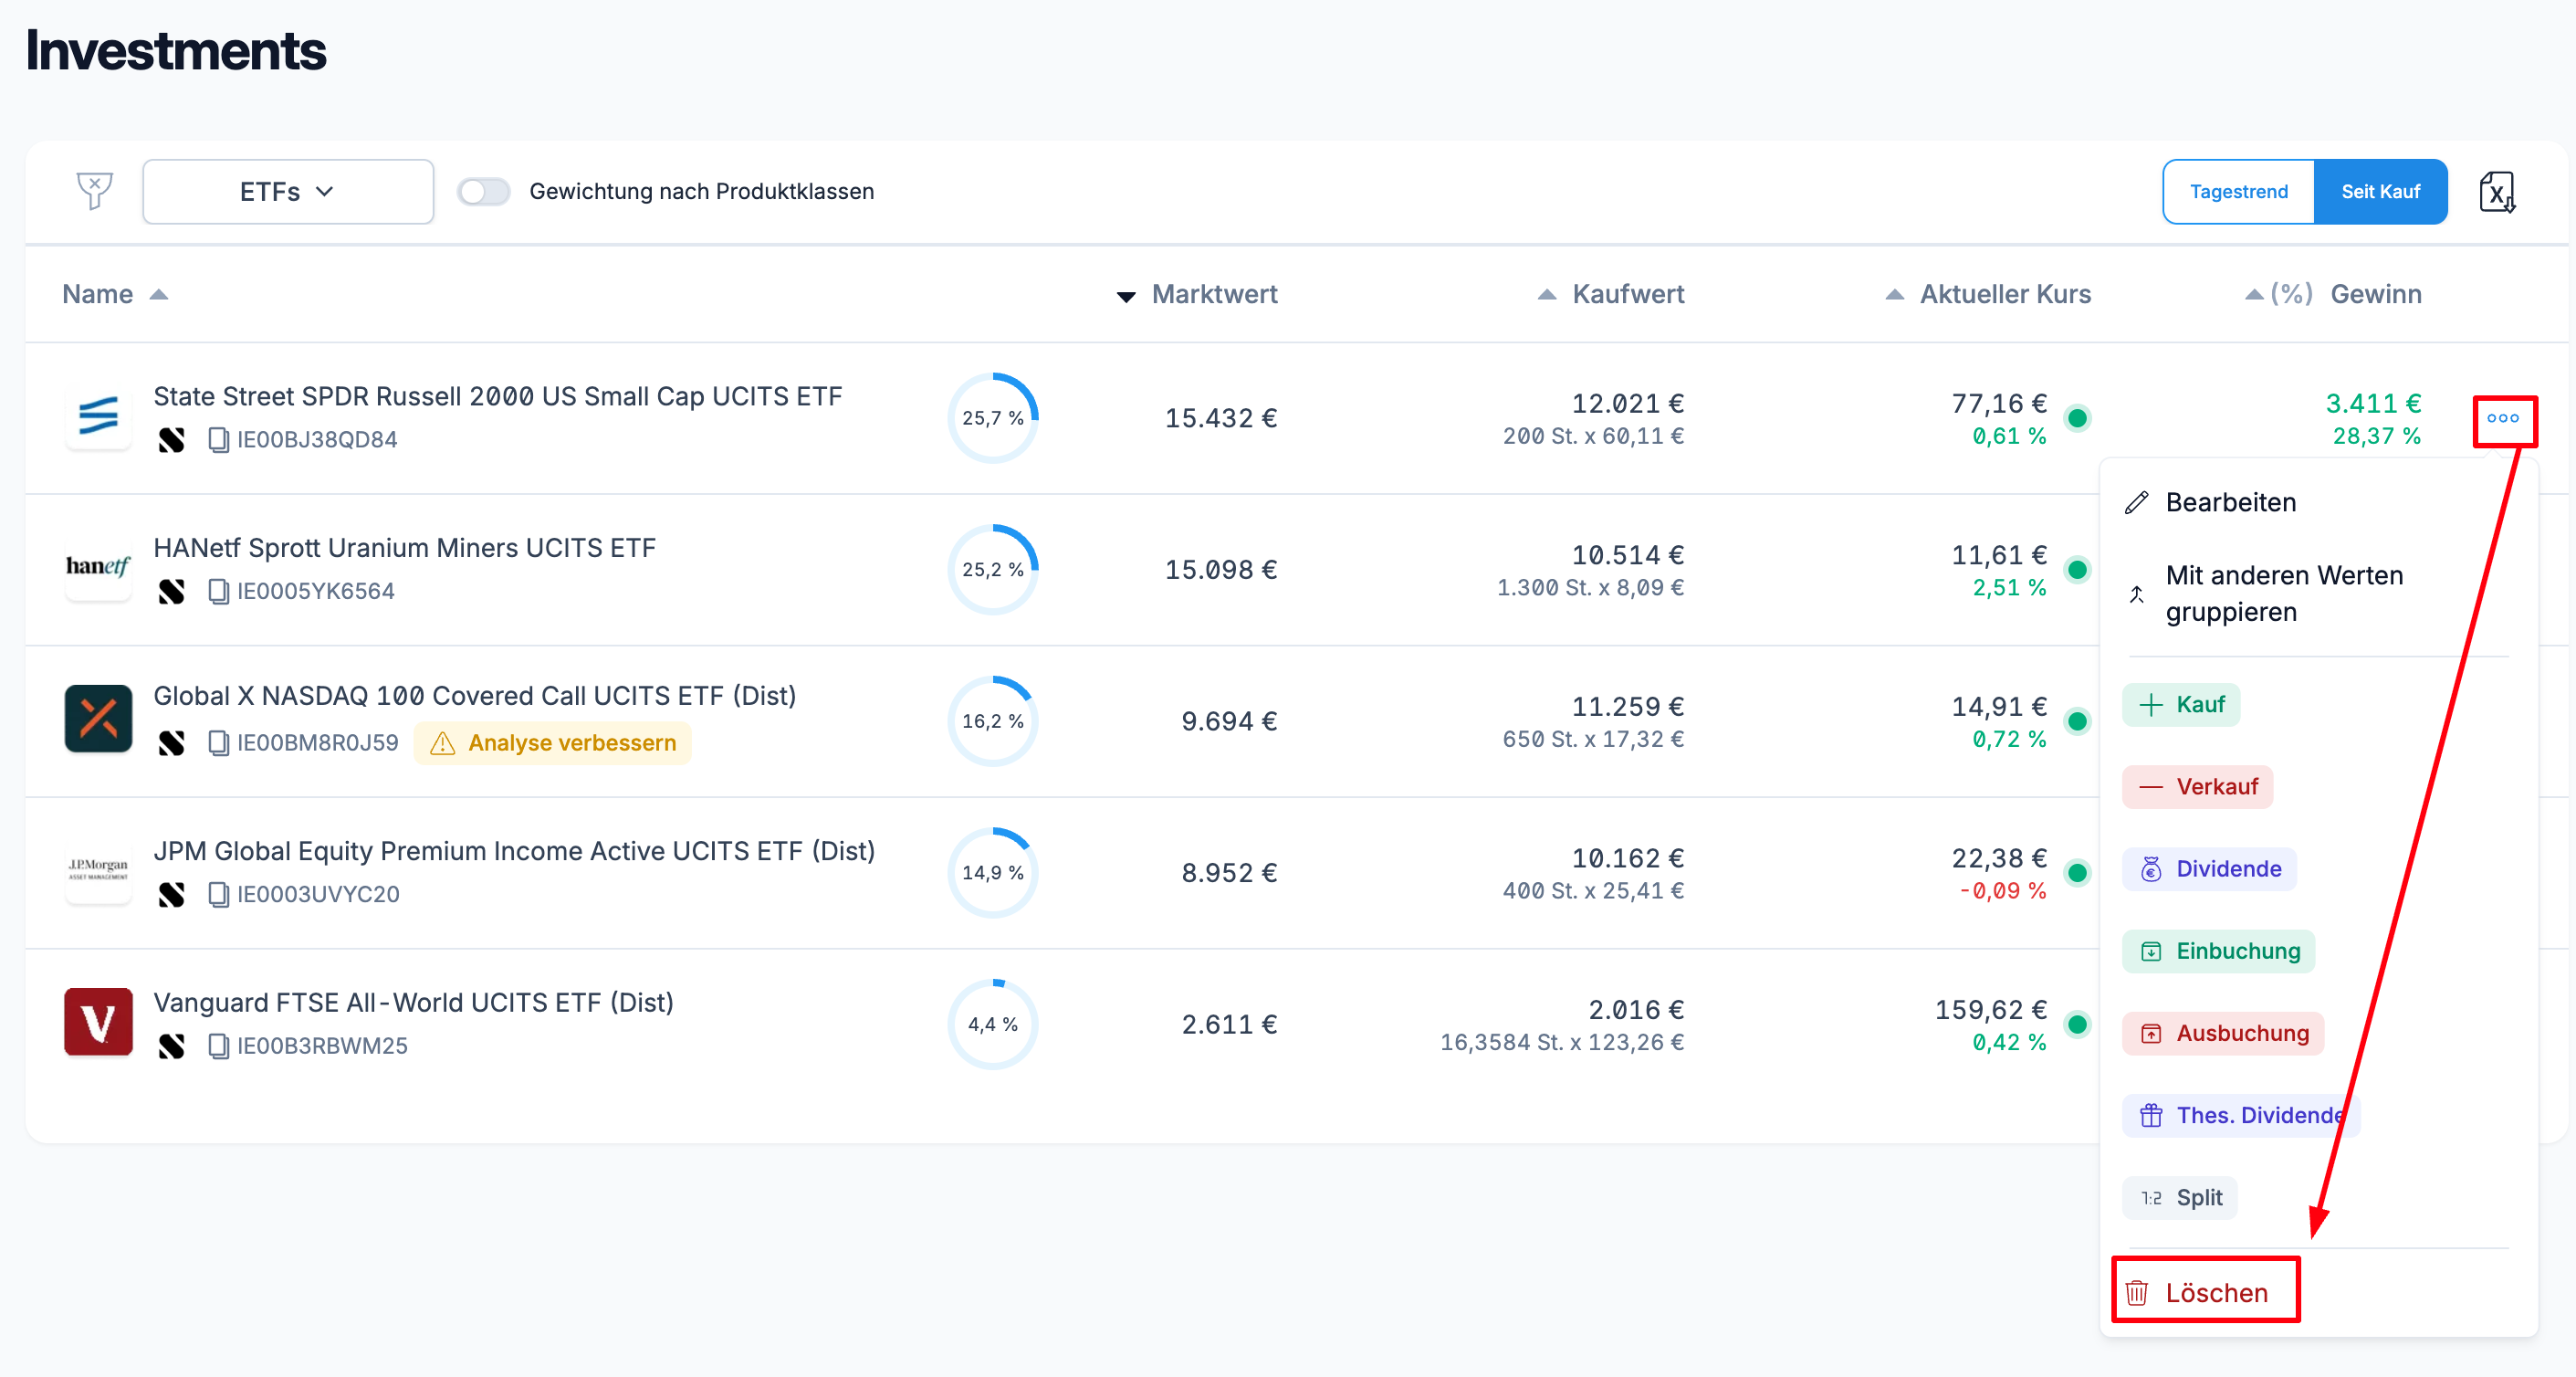This screenshot has height=1377, width=2576.
Task: Click the 14,9 % weighting ring
Action: coord(993,873)
